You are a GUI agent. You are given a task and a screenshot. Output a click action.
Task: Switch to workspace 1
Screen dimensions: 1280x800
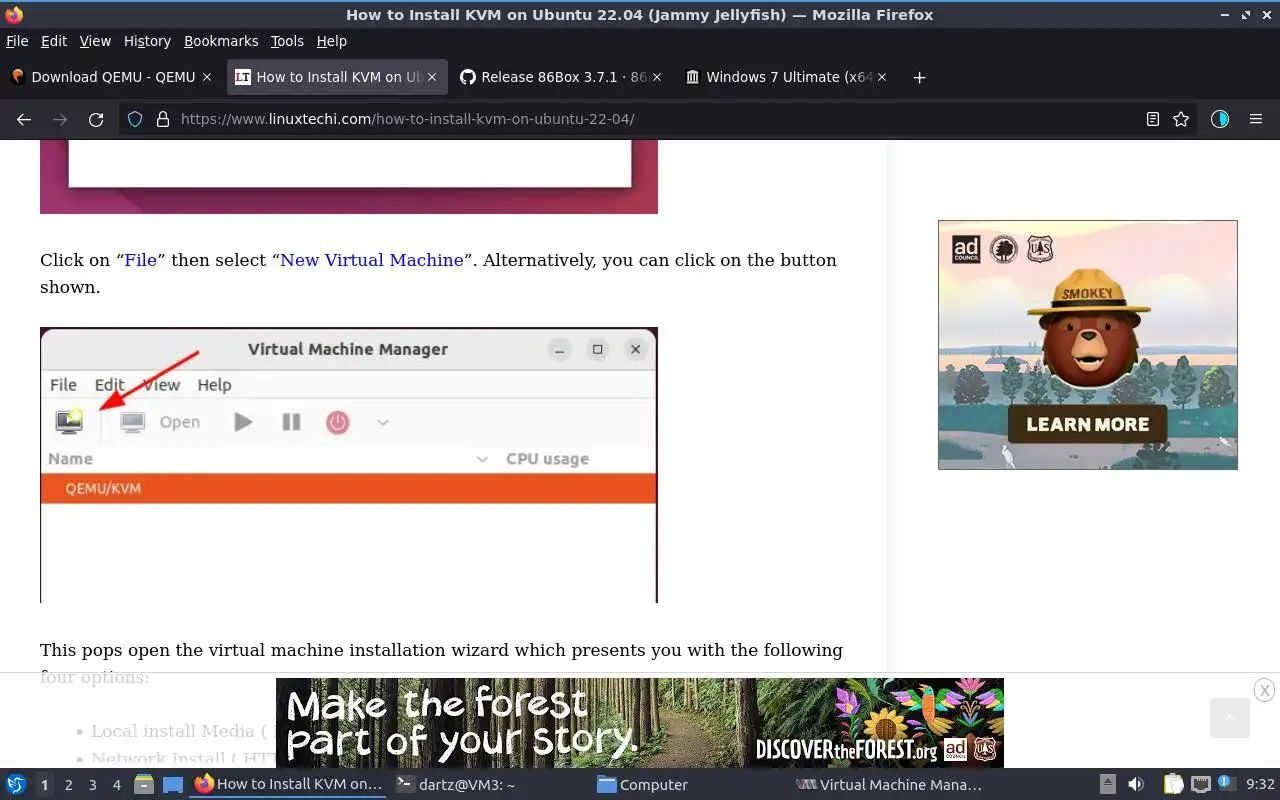pos(44,785)
